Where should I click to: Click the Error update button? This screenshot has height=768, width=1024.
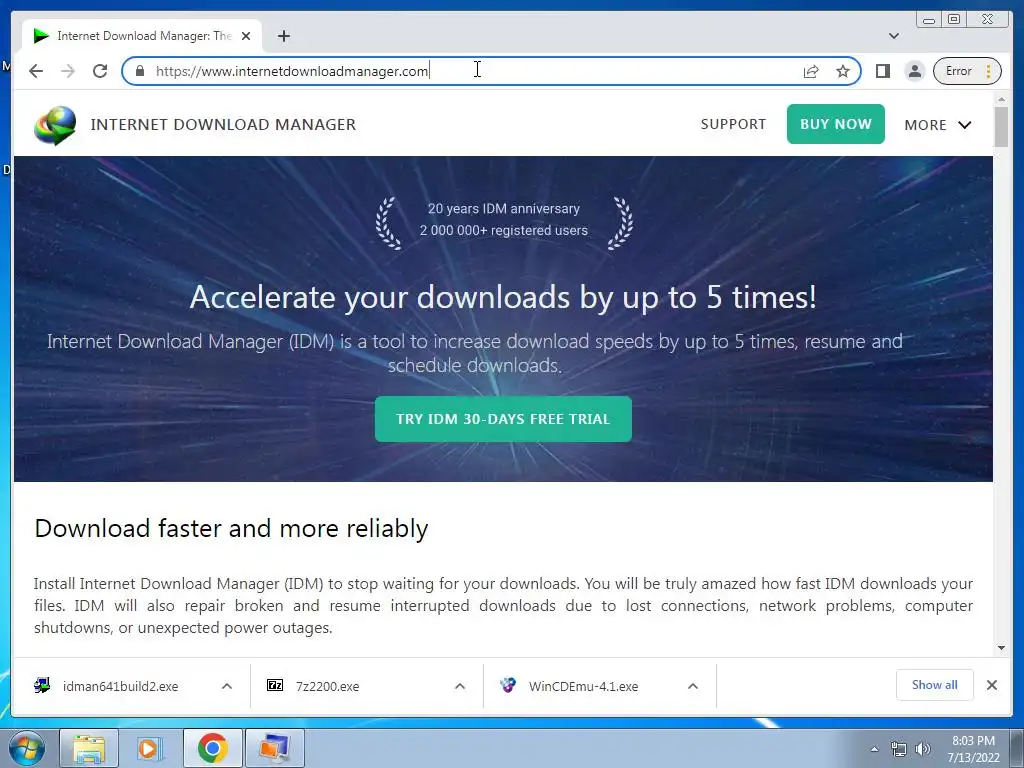click(x=967, y=71)
